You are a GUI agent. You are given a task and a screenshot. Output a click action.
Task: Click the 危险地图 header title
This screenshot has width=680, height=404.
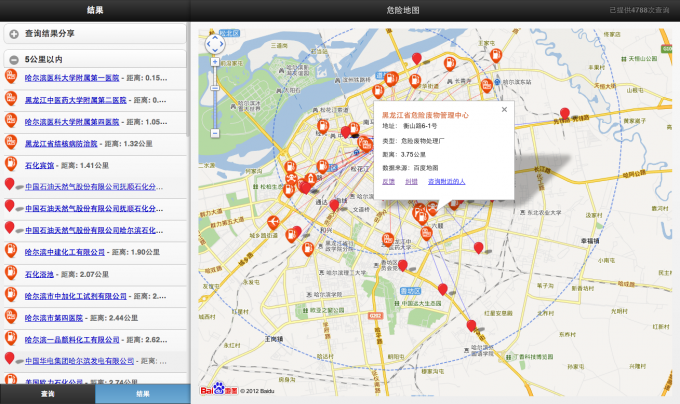(403, 10)
